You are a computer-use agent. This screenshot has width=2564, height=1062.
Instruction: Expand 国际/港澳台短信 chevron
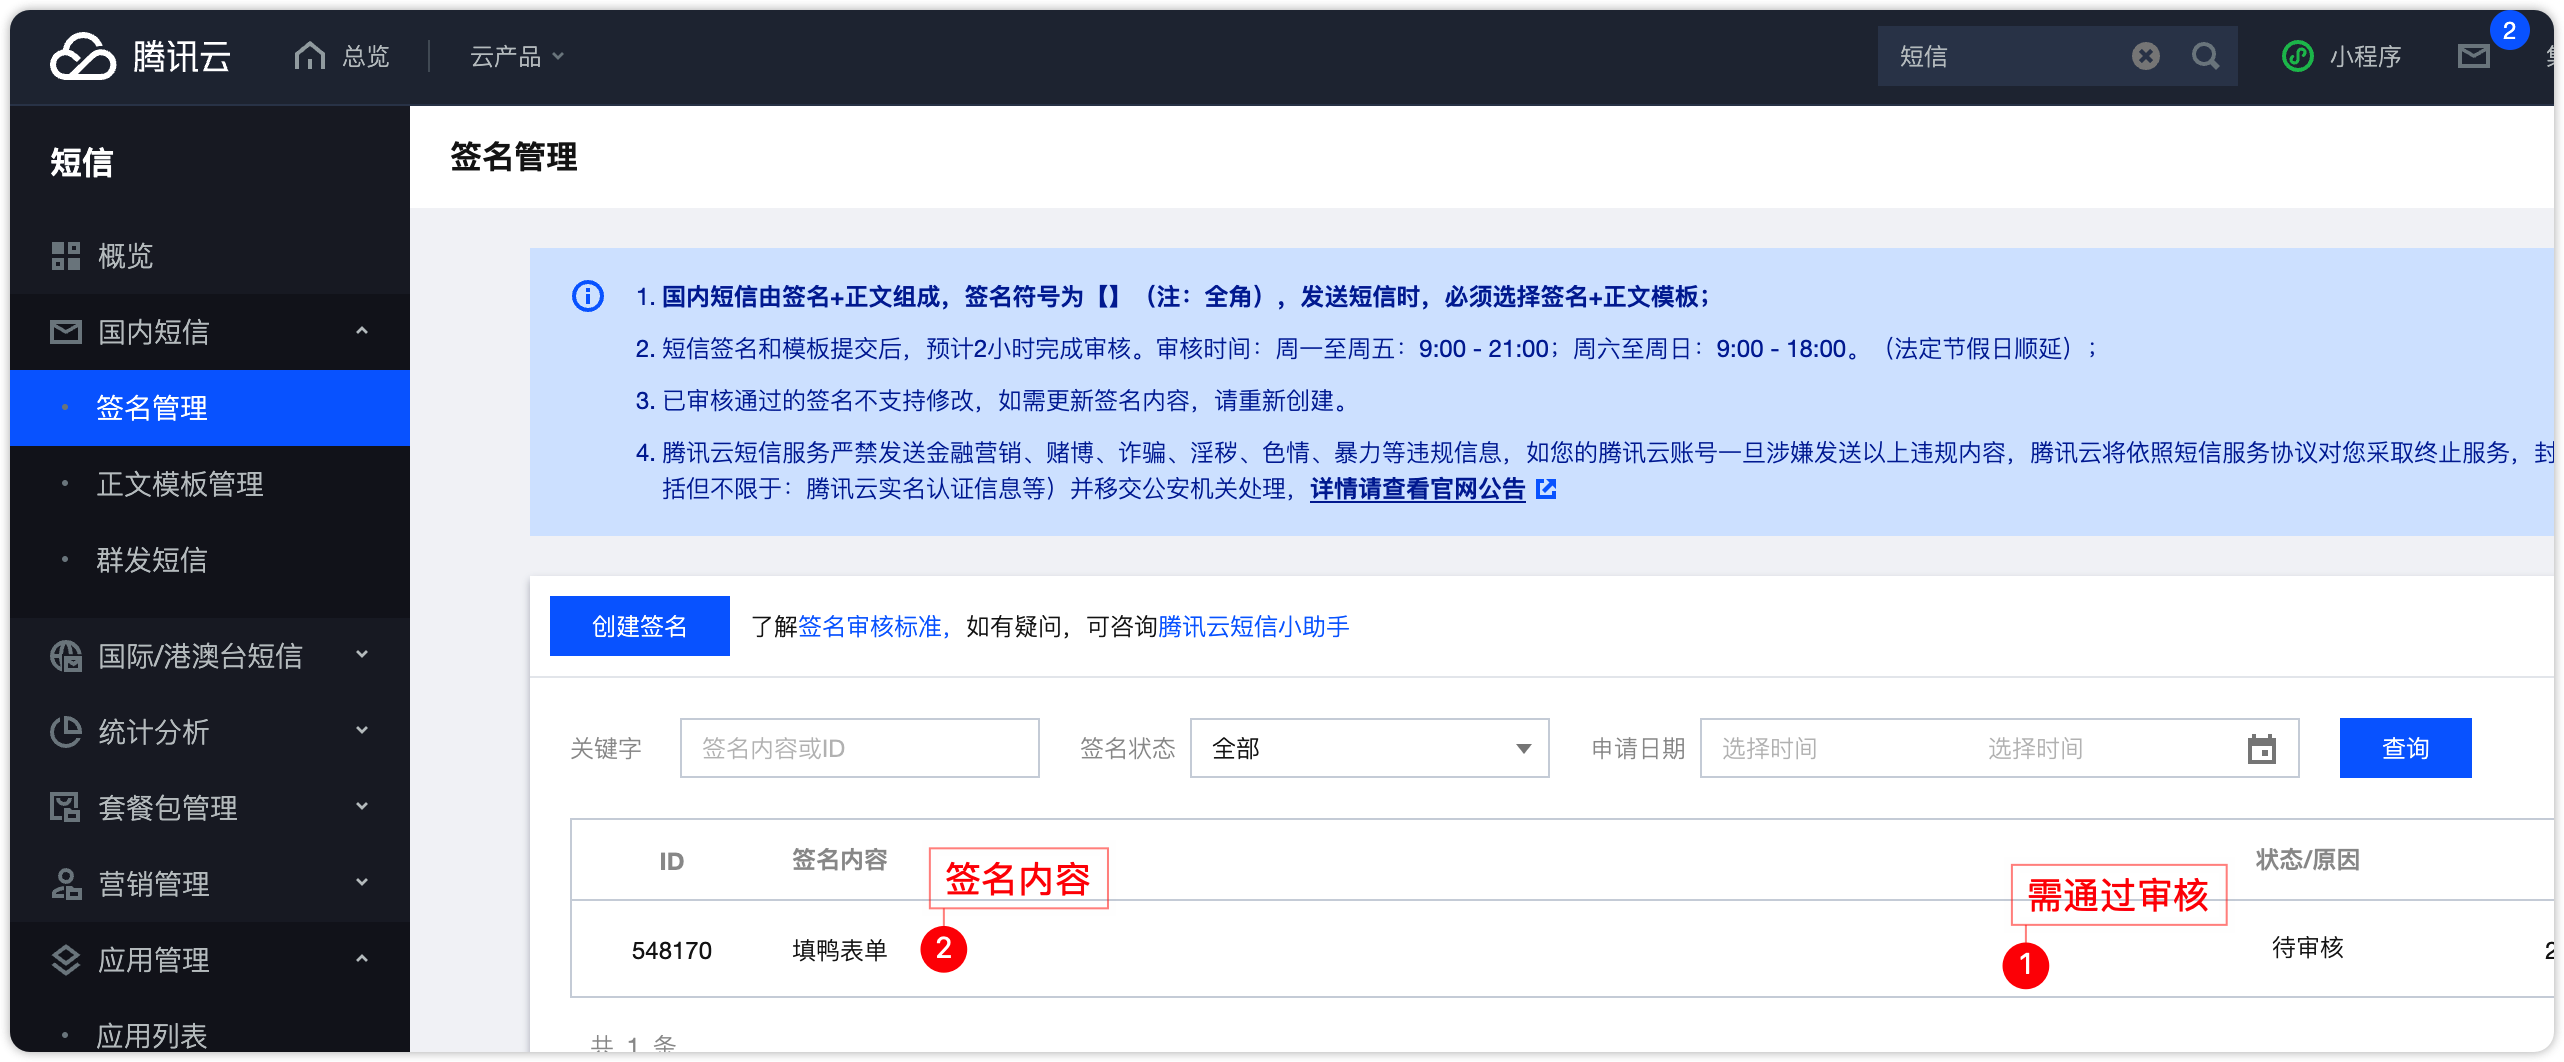point(362,655)
